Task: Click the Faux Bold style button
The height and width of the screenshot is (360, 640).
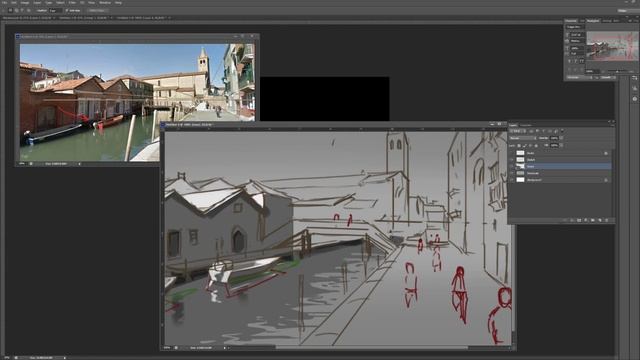Action: [569, 61]
